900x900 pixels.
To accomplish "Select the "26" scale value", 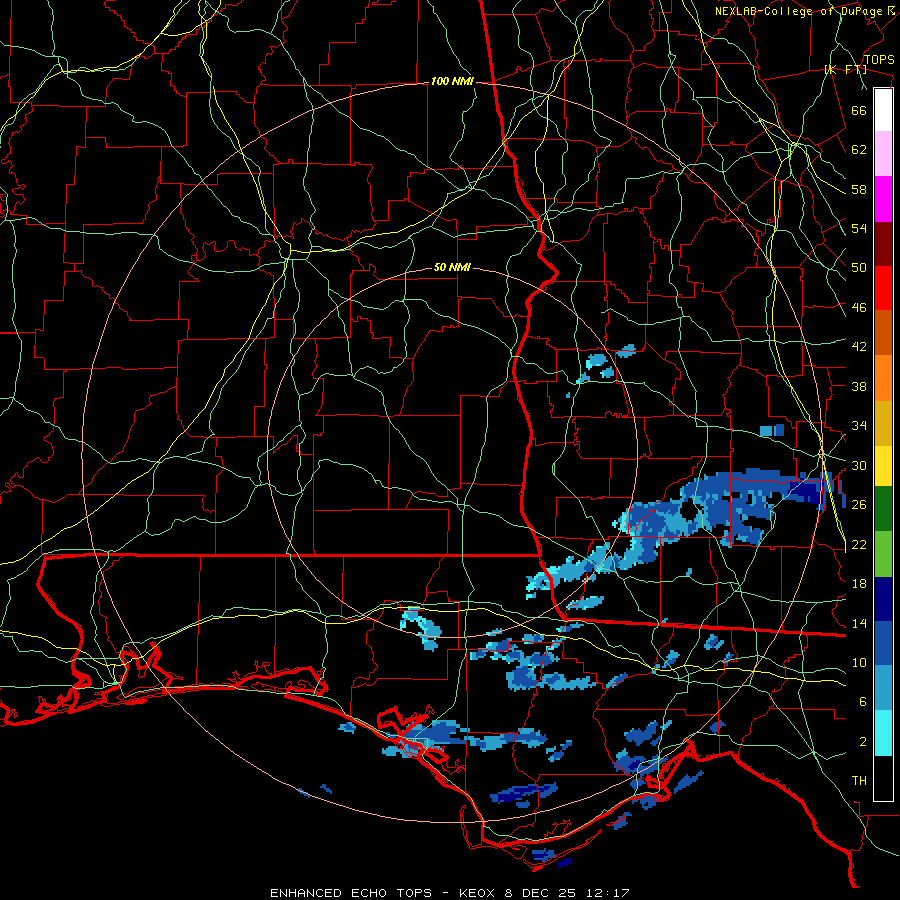I will click(859, 505).
